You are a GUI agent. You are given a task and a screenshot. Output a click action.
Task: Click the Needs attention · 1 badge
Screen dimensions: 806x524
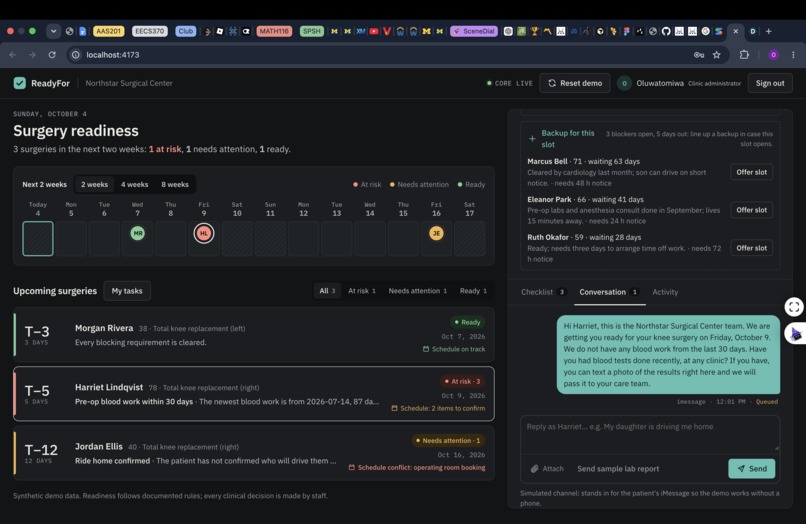pyautogui.click(x=448, y=441)
